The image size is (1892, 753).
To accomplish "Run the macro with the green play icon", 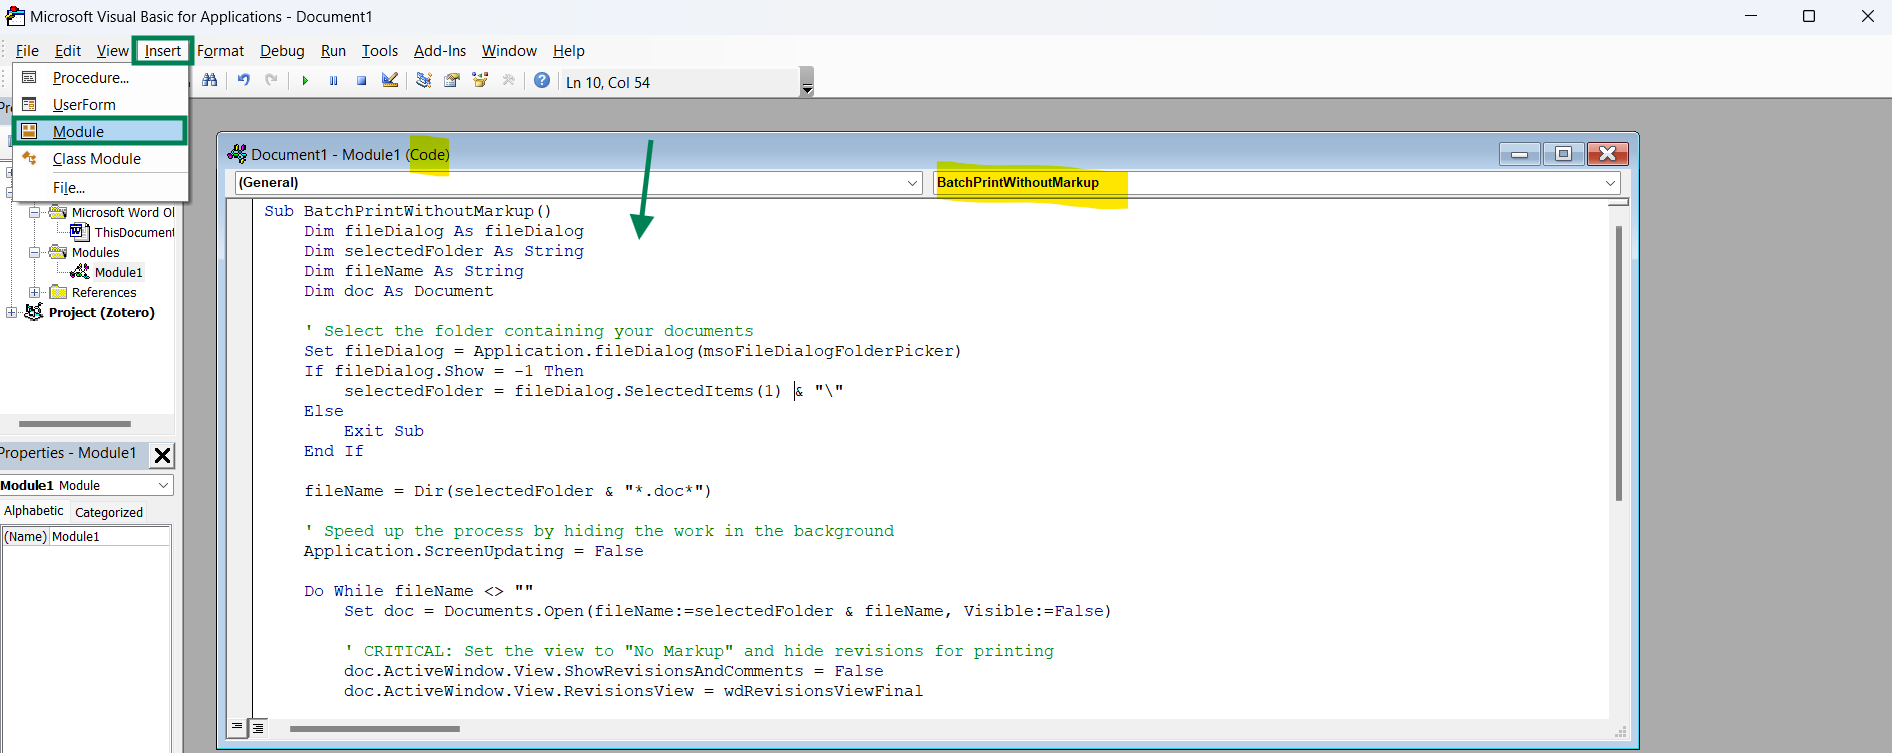I will (305, 81).
